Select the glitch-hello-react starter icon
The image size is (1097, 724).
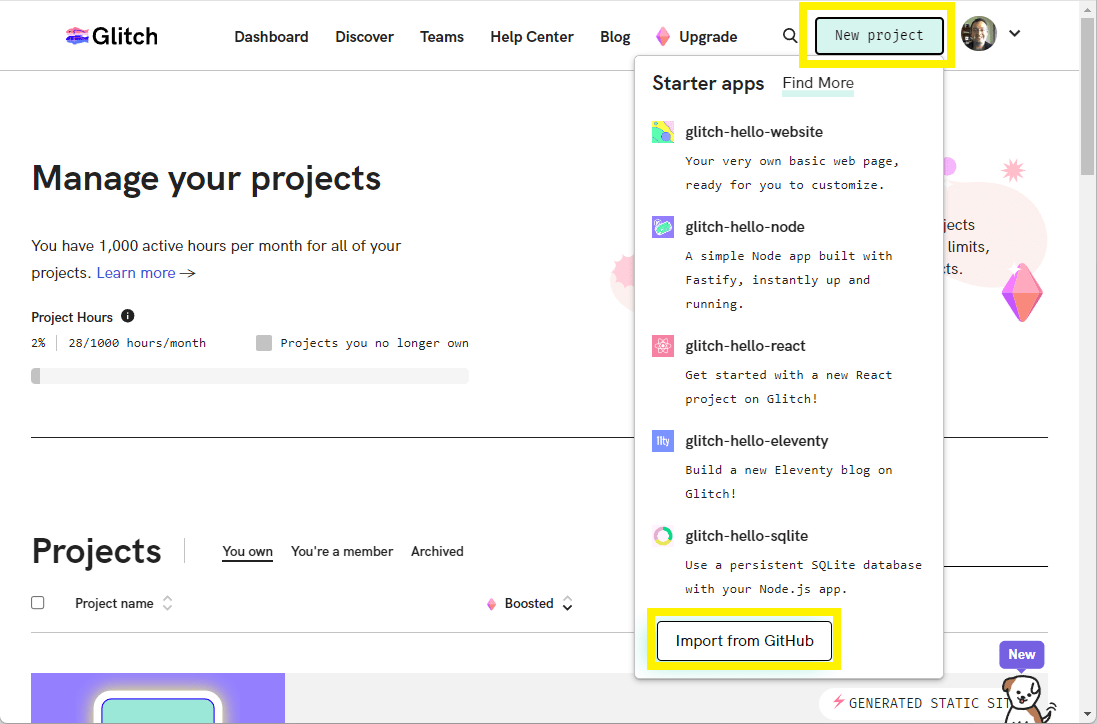[x=662, y=345]
